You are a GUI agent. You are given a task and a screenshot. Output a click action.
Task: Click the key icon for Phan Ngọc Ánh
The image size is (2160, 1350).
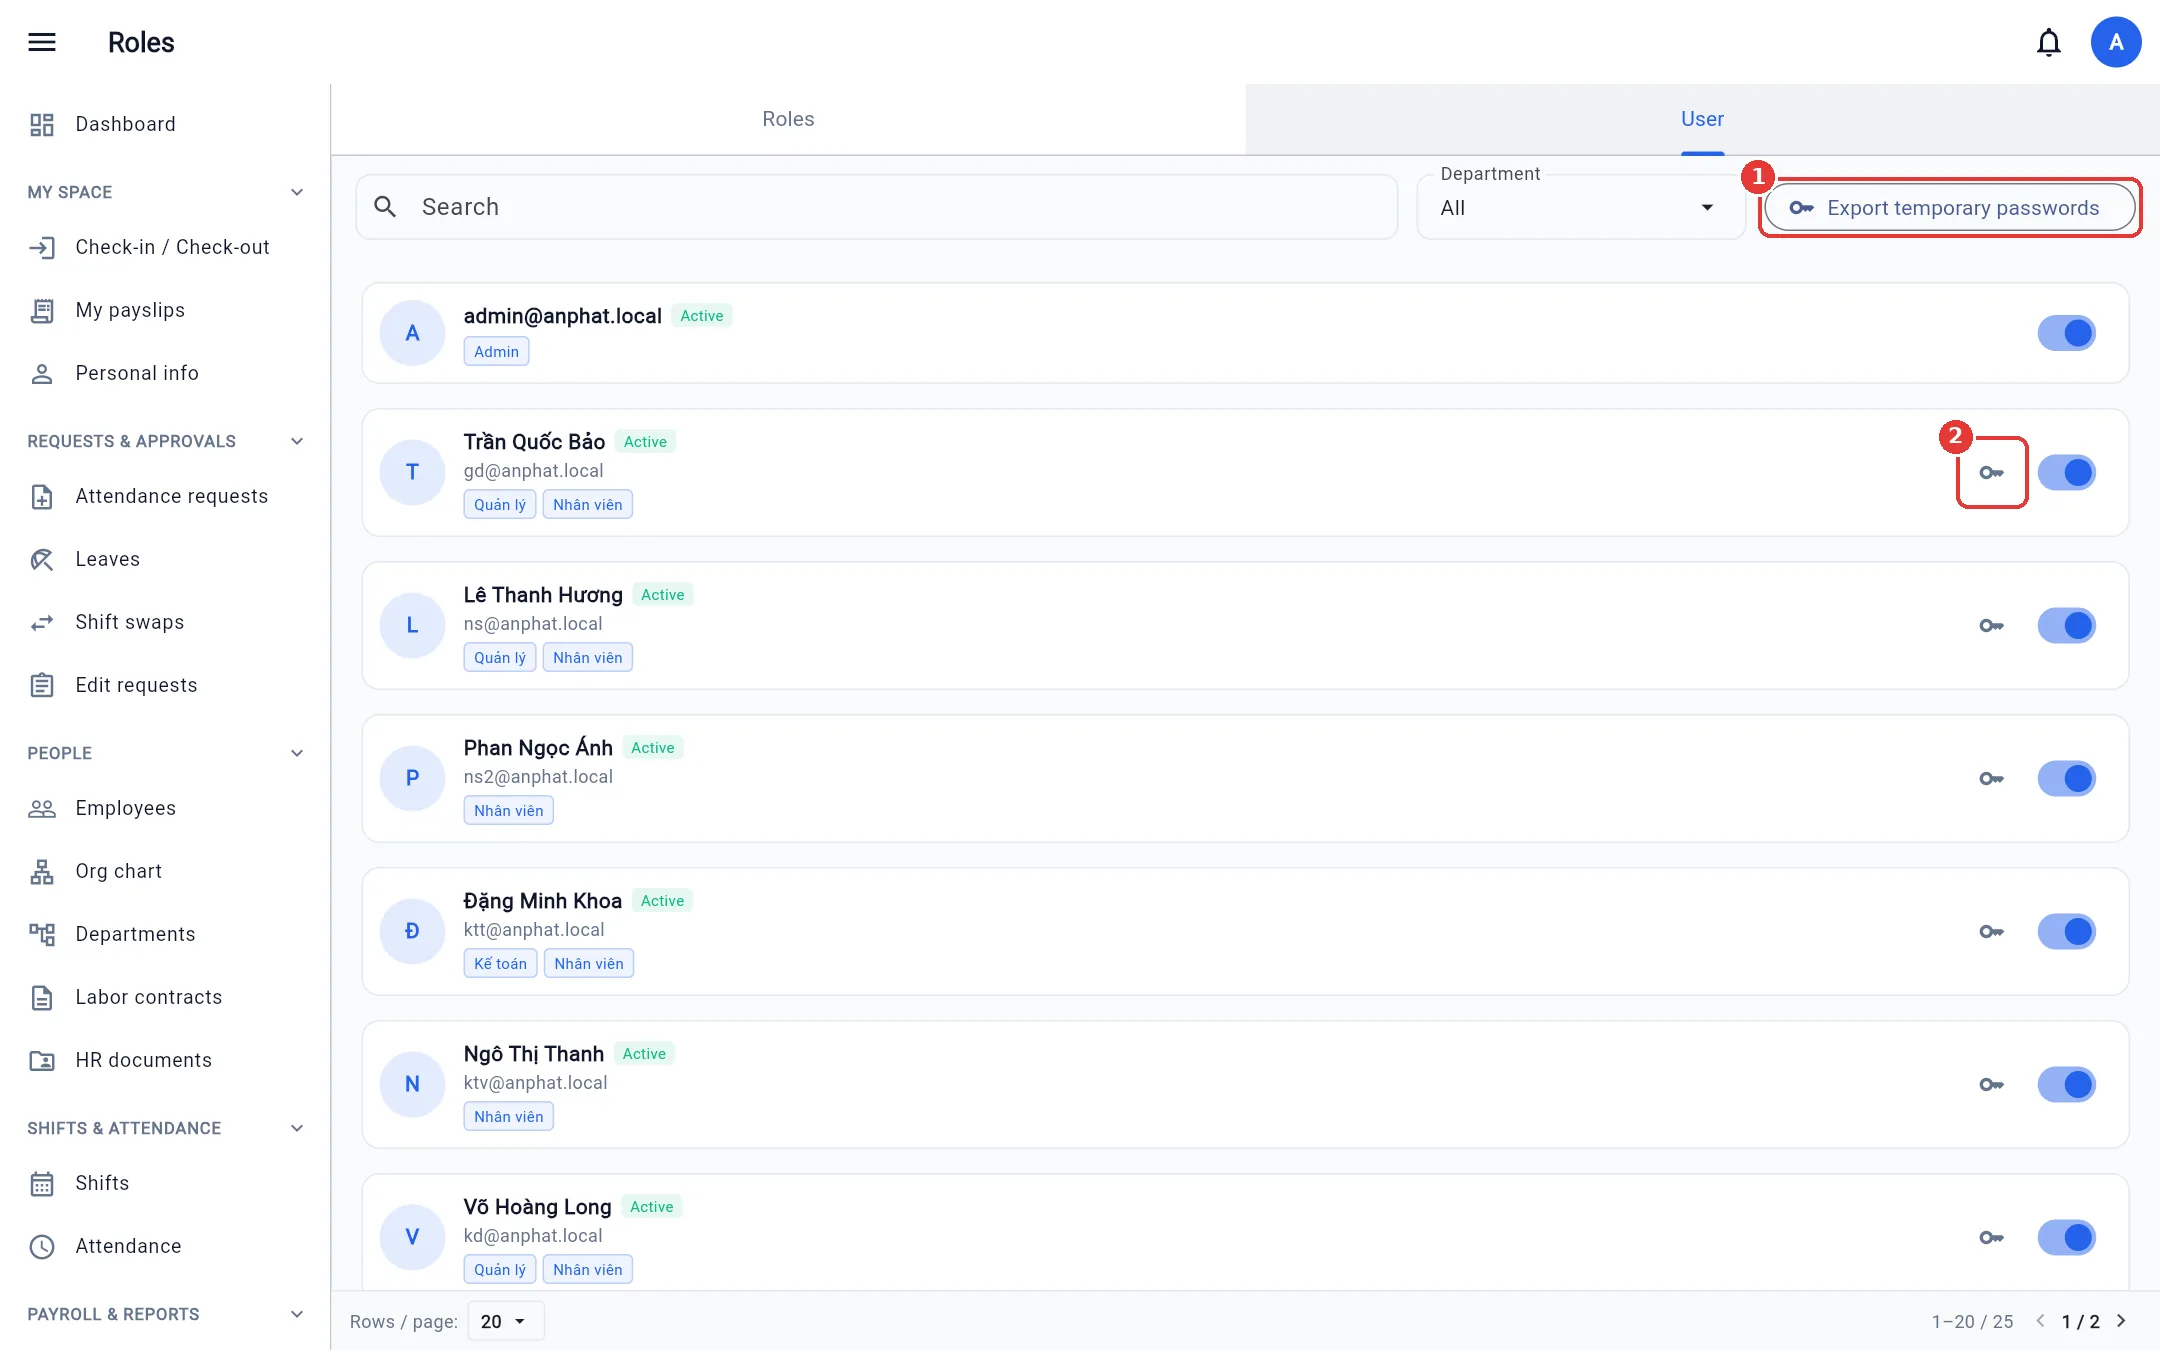coord(1992,778)
